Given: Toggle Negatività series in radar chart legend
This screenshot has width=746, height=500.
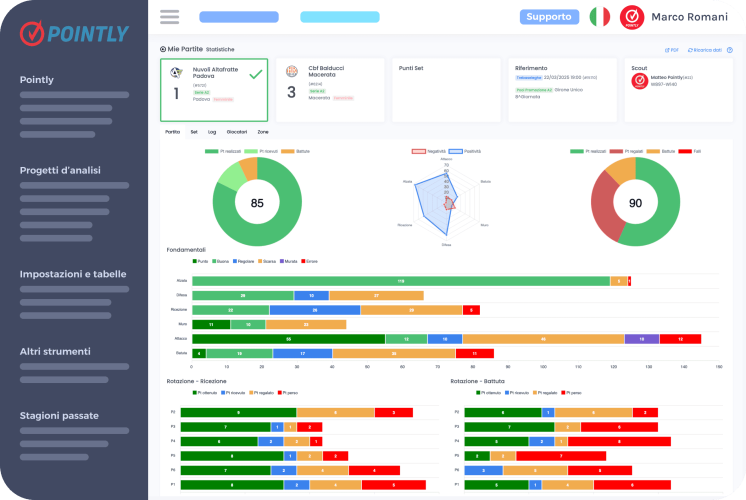Looking at the screenshot, I should 429,151.
